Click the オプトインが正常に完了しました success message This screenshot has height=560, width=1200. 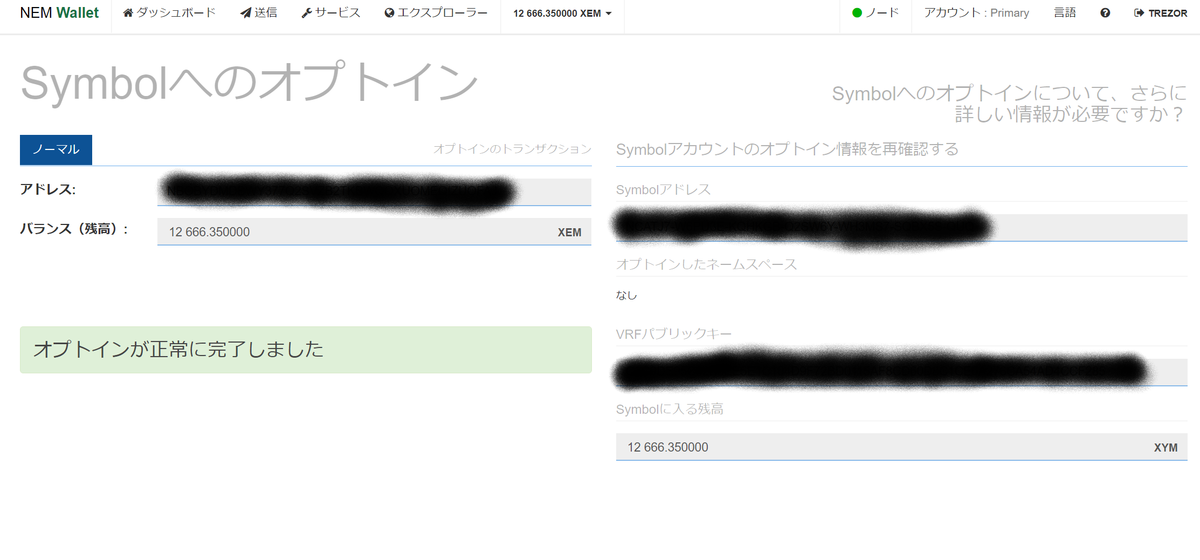306,350
